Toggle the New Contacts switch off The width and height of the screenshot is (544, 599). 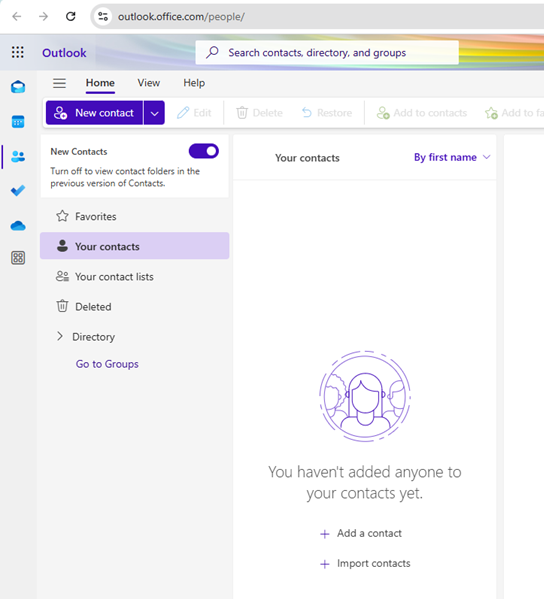point(204,151)
